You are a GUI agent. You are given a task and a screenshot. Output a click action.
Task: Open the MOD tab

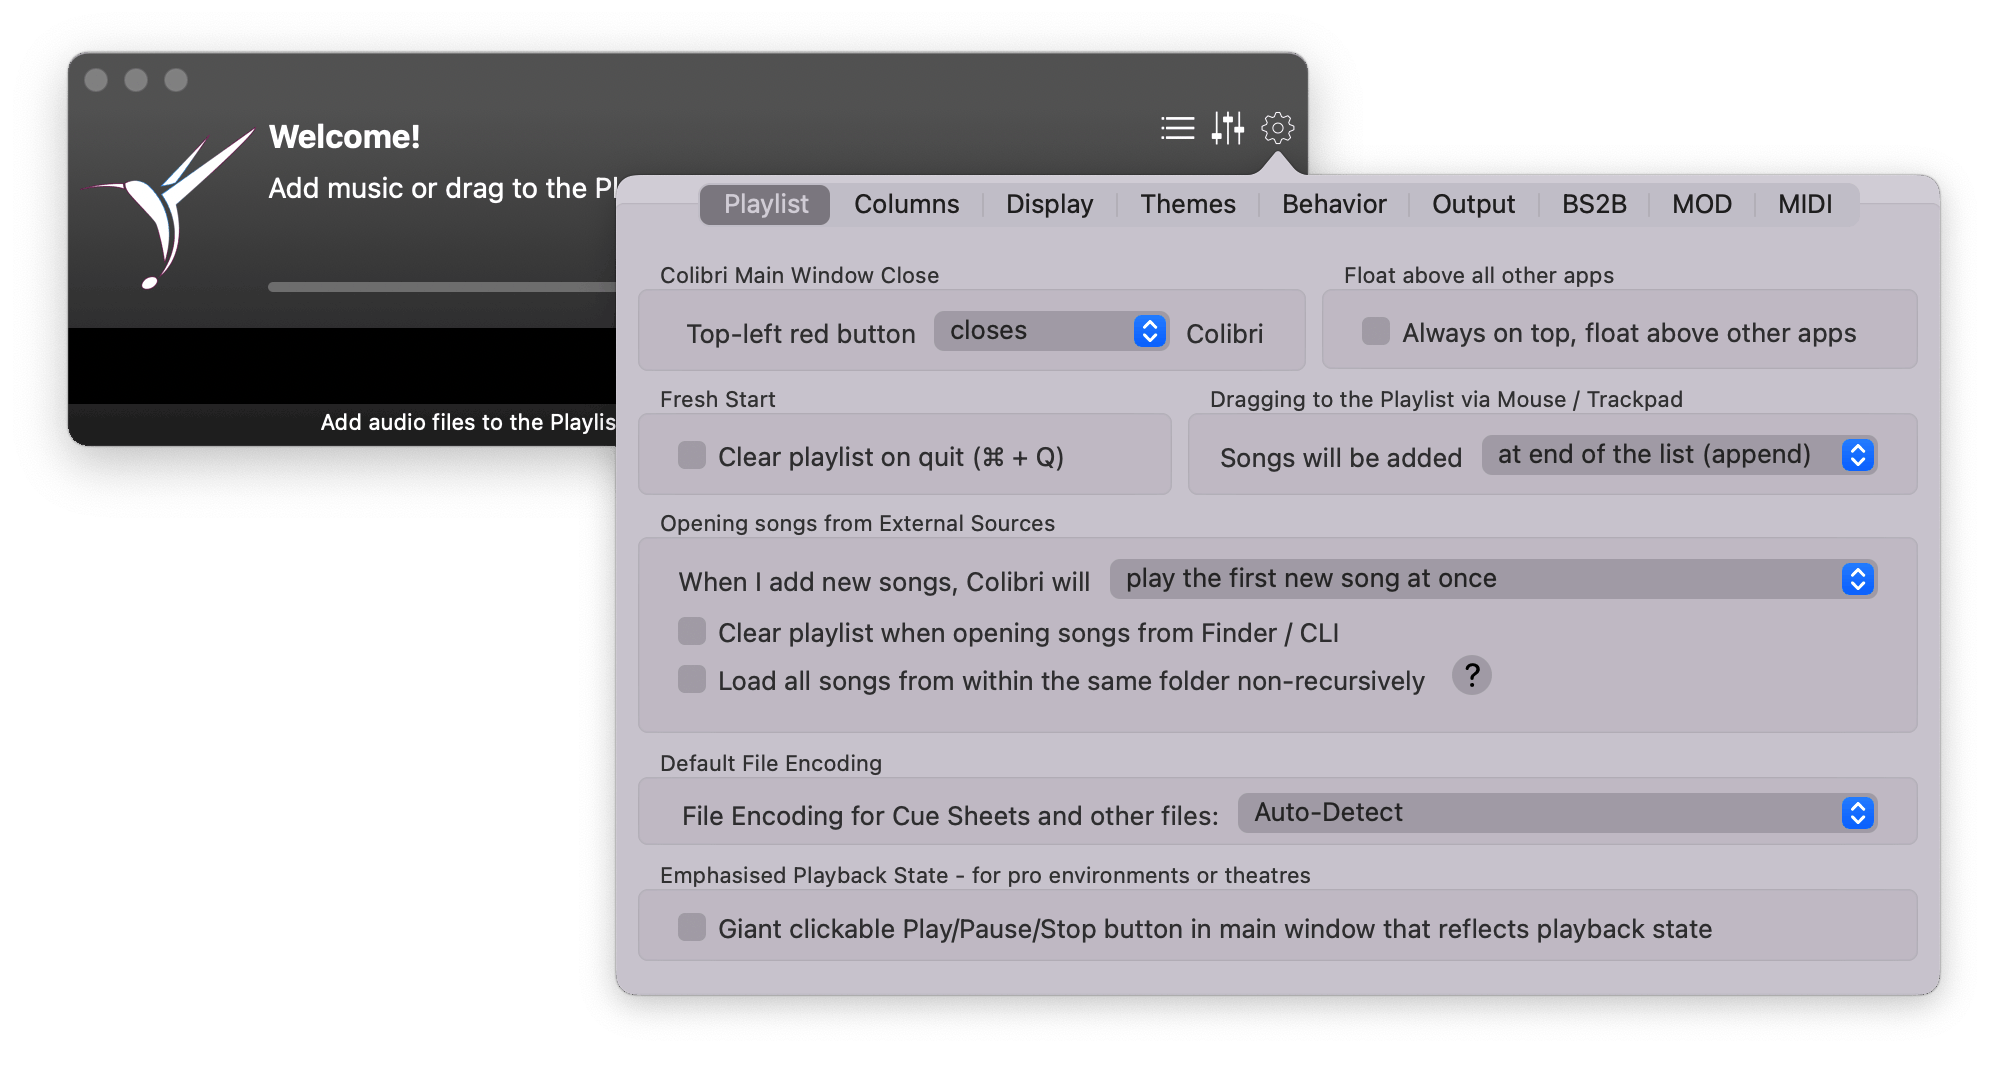[1701, 204]
